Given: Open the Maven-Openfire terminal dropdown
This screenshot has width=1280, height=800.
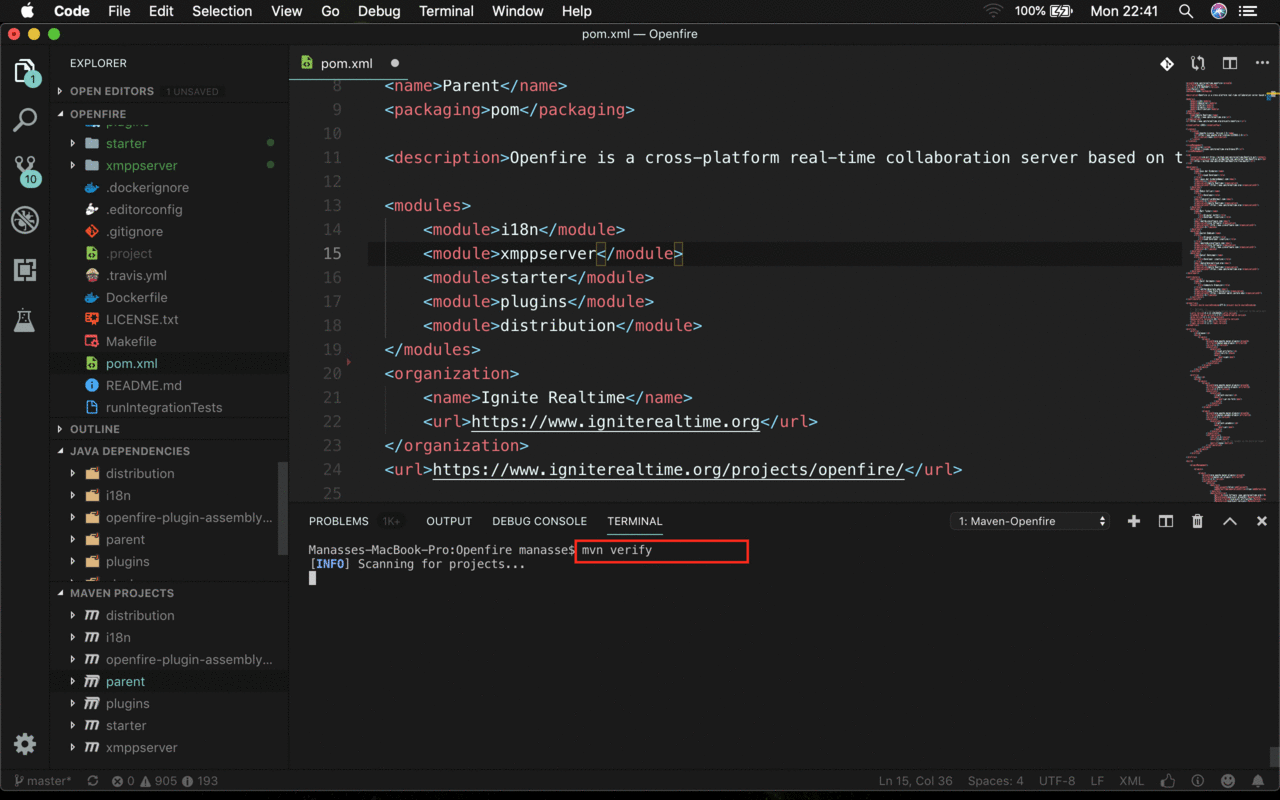Looking at the screenshot, I should pos(1031,521).
